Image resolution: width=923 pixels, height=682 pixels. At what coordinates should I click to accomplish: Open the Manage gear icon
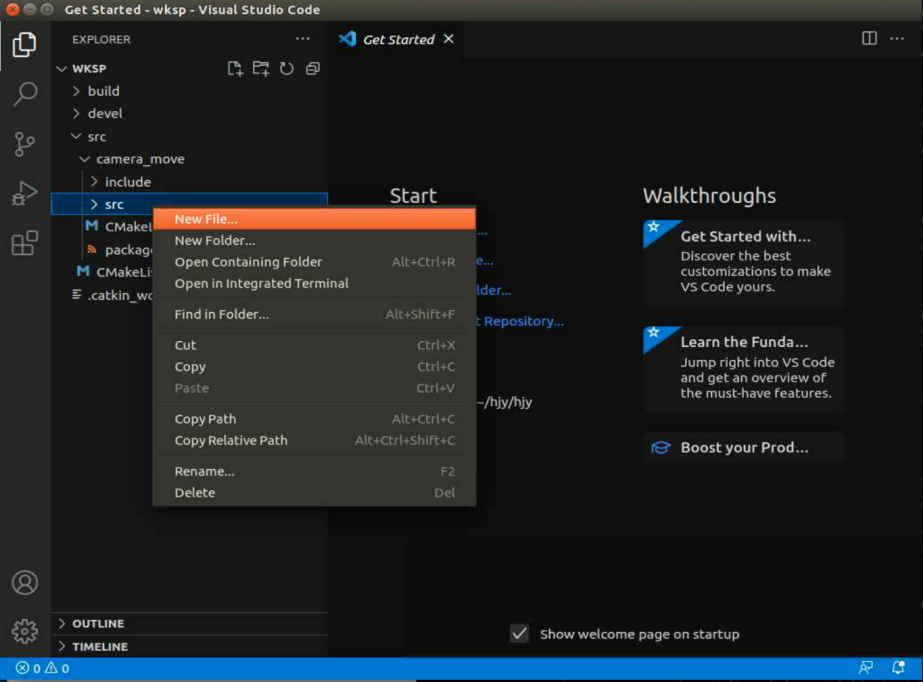pyautogui.click(x=25, y=631)
